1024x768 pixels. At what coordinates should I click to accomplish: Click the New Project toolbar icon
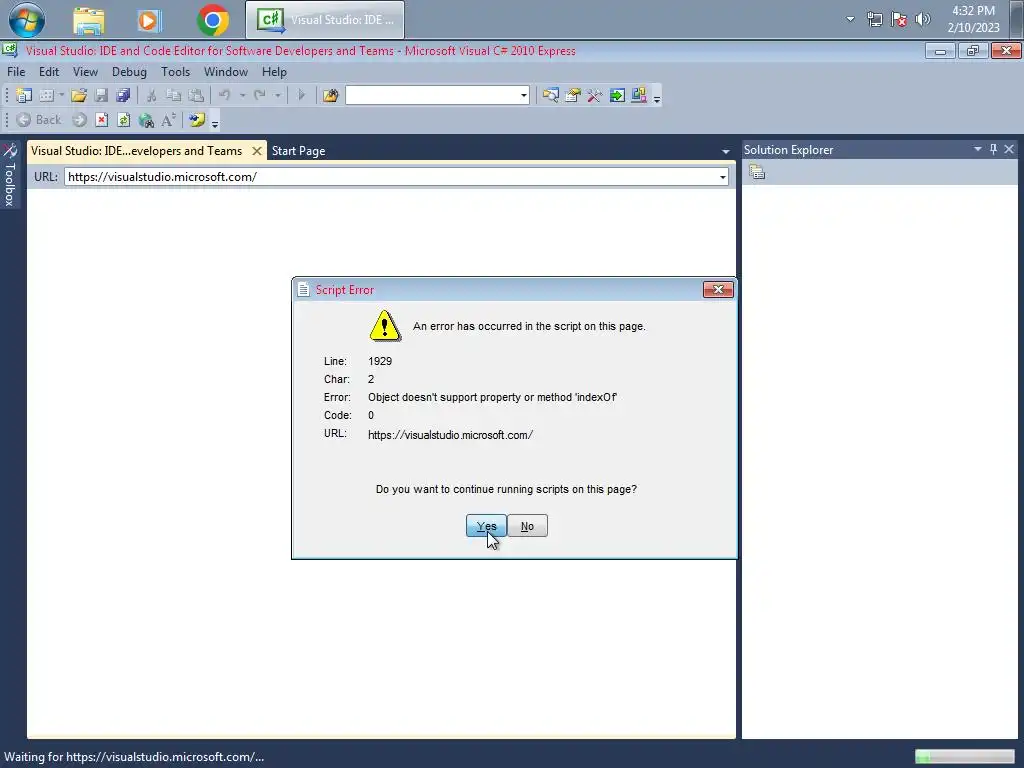(x=24, y=95)
